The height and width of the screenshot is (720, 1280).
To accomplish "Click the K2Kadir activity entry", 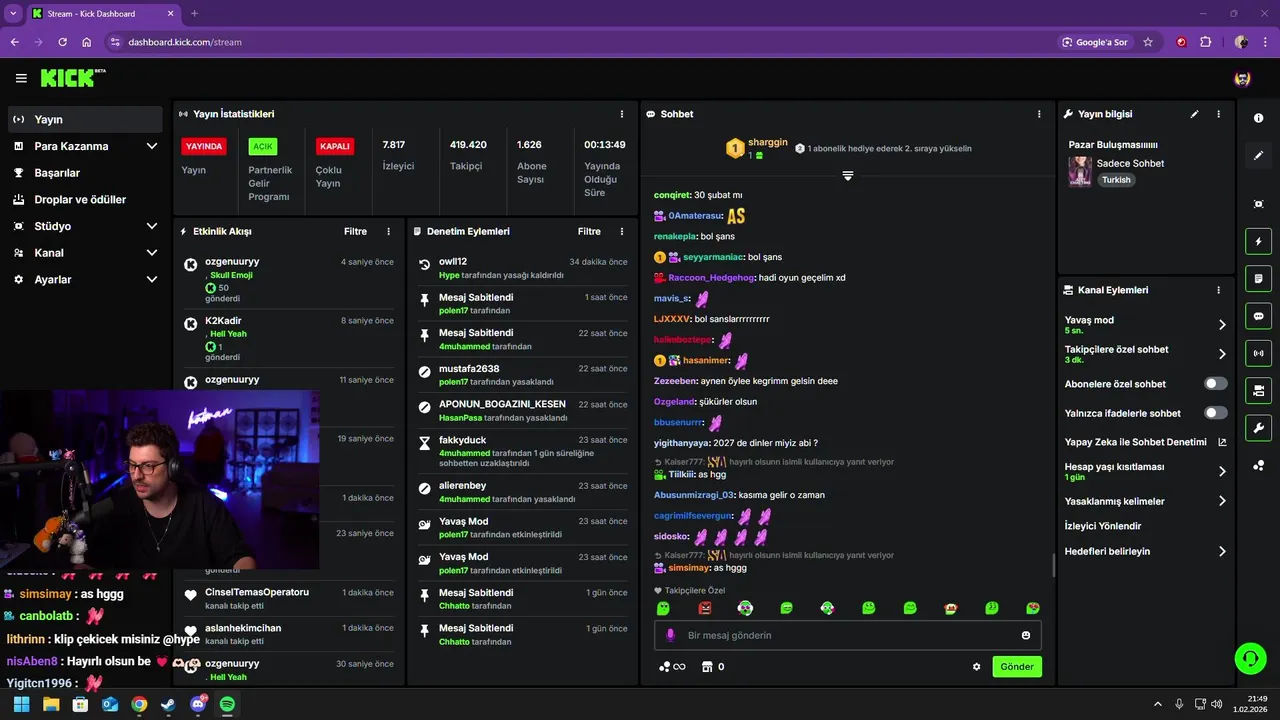I will (288, 337).
